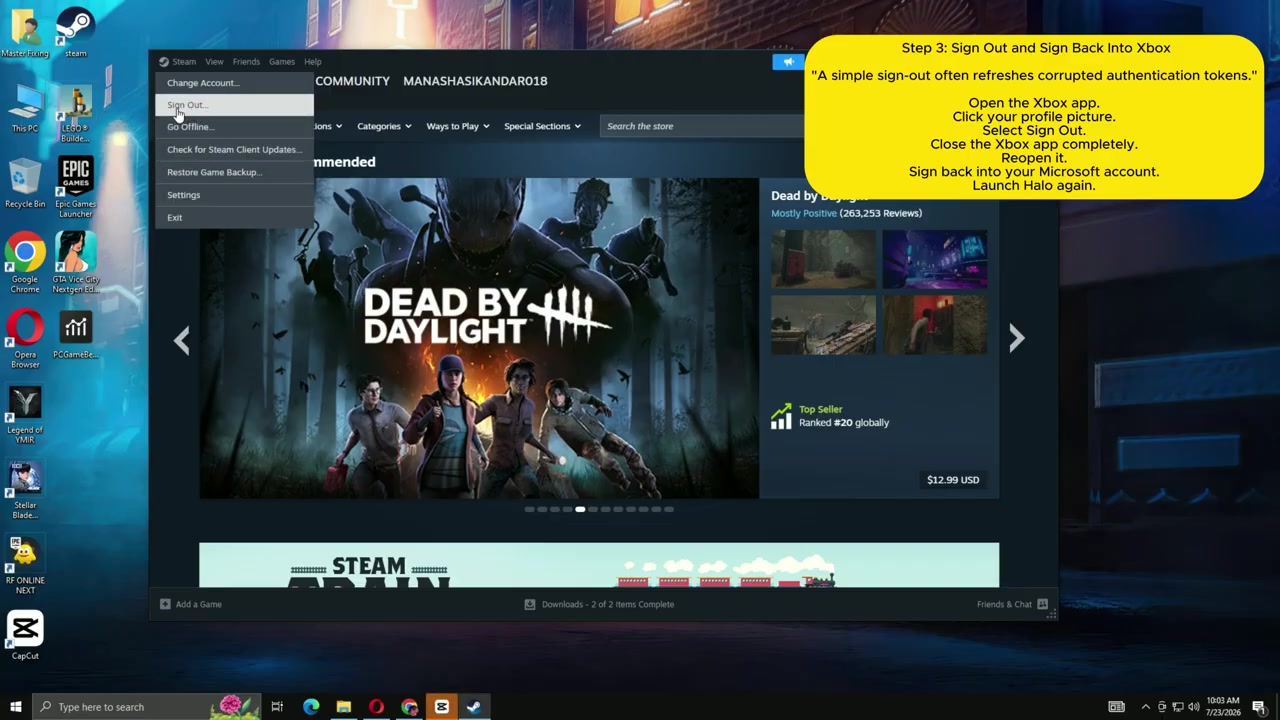This screenshot has height=720, width=1280.
Task: Select the Epic Games Launcher shortcut
Action: [75, 188]
